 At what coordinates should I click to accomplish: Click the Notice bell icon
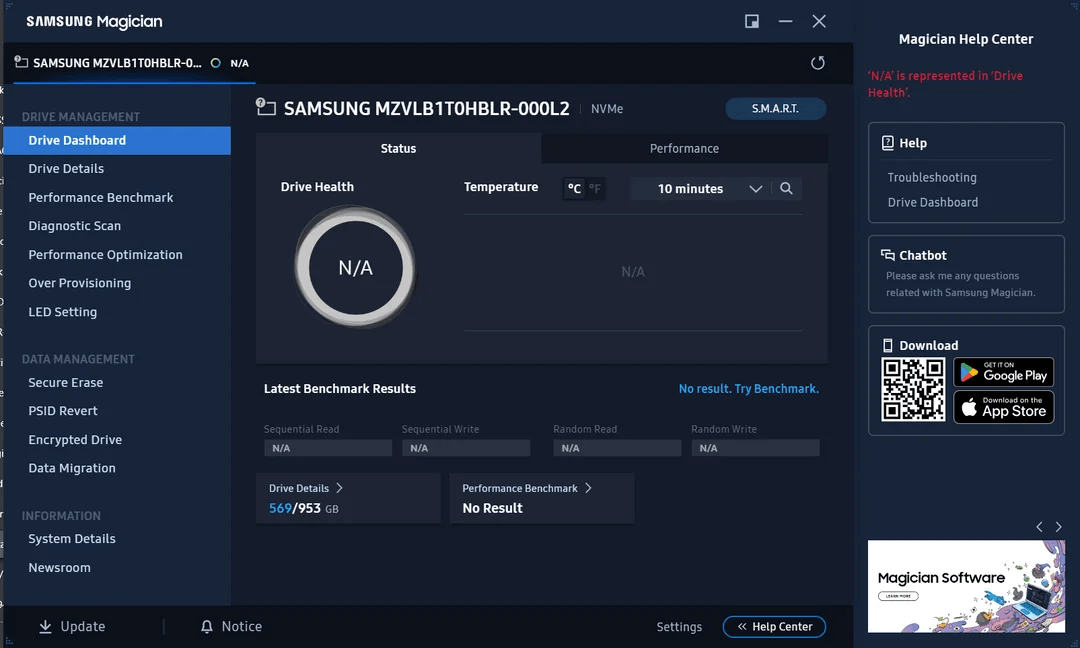[207, 627]
